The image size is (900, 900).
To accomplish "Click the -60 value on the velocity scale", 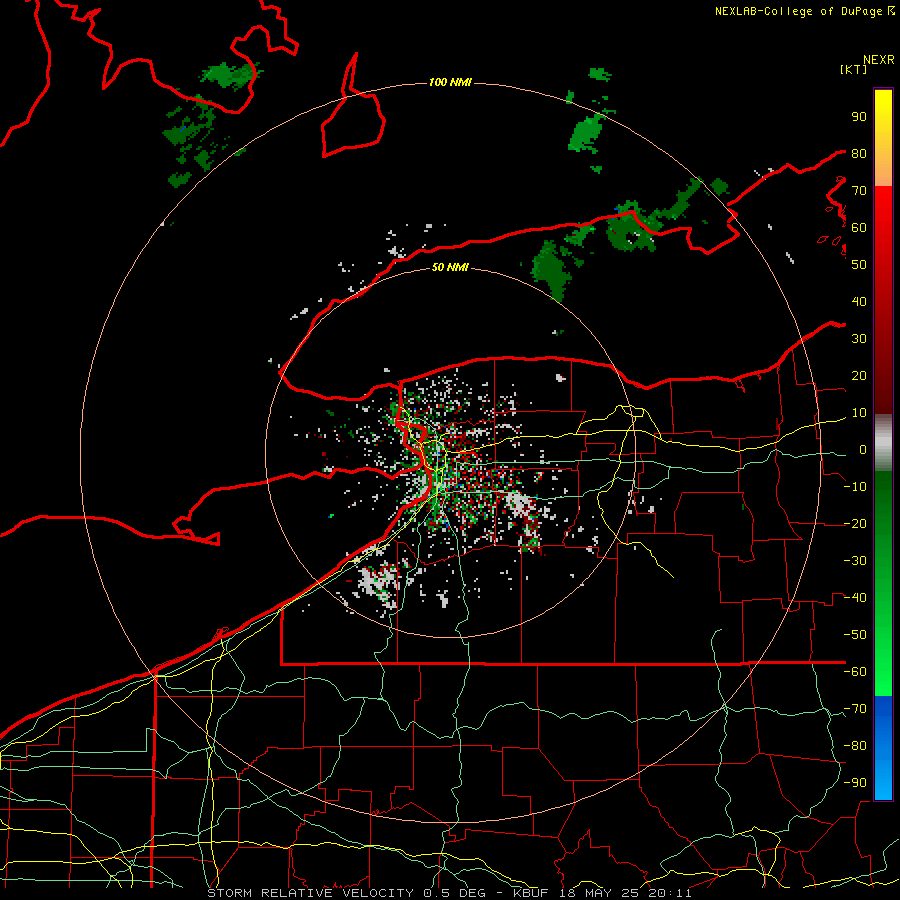I will coord(855,672).
